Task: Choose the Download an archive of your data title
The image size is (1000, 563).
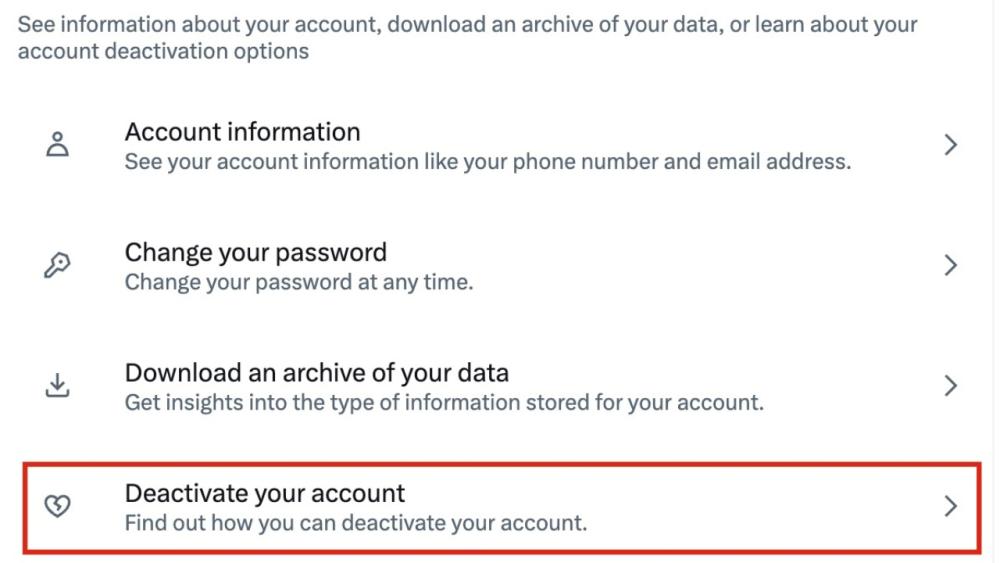Action: 316,373
